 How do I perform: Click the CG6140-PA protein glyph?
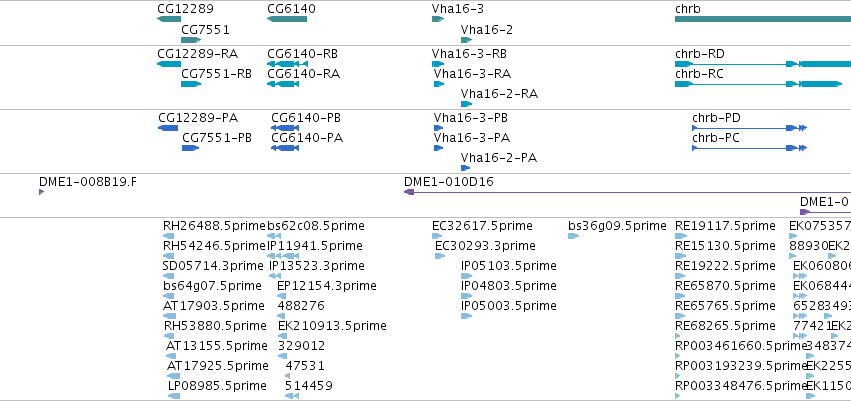[285, 148]
